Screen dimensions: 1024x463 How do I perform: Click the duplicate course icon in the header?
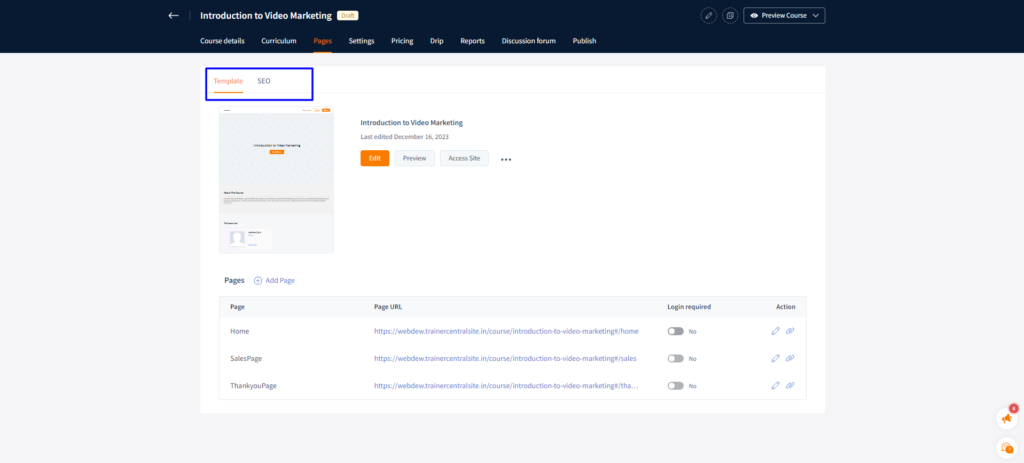coord(730,15)
